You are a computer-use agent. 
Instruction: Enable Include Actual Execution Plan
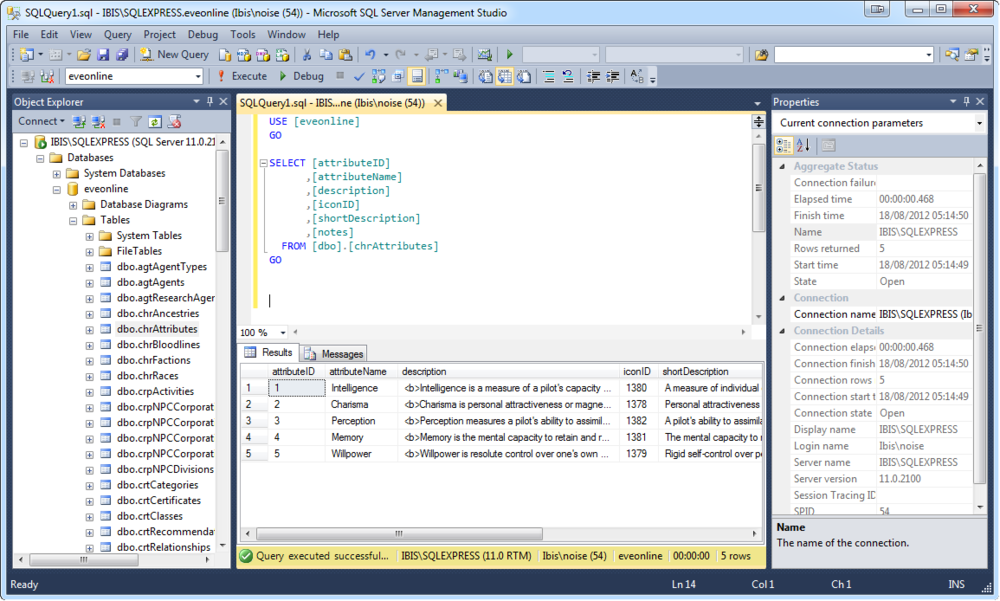(439, 77)
